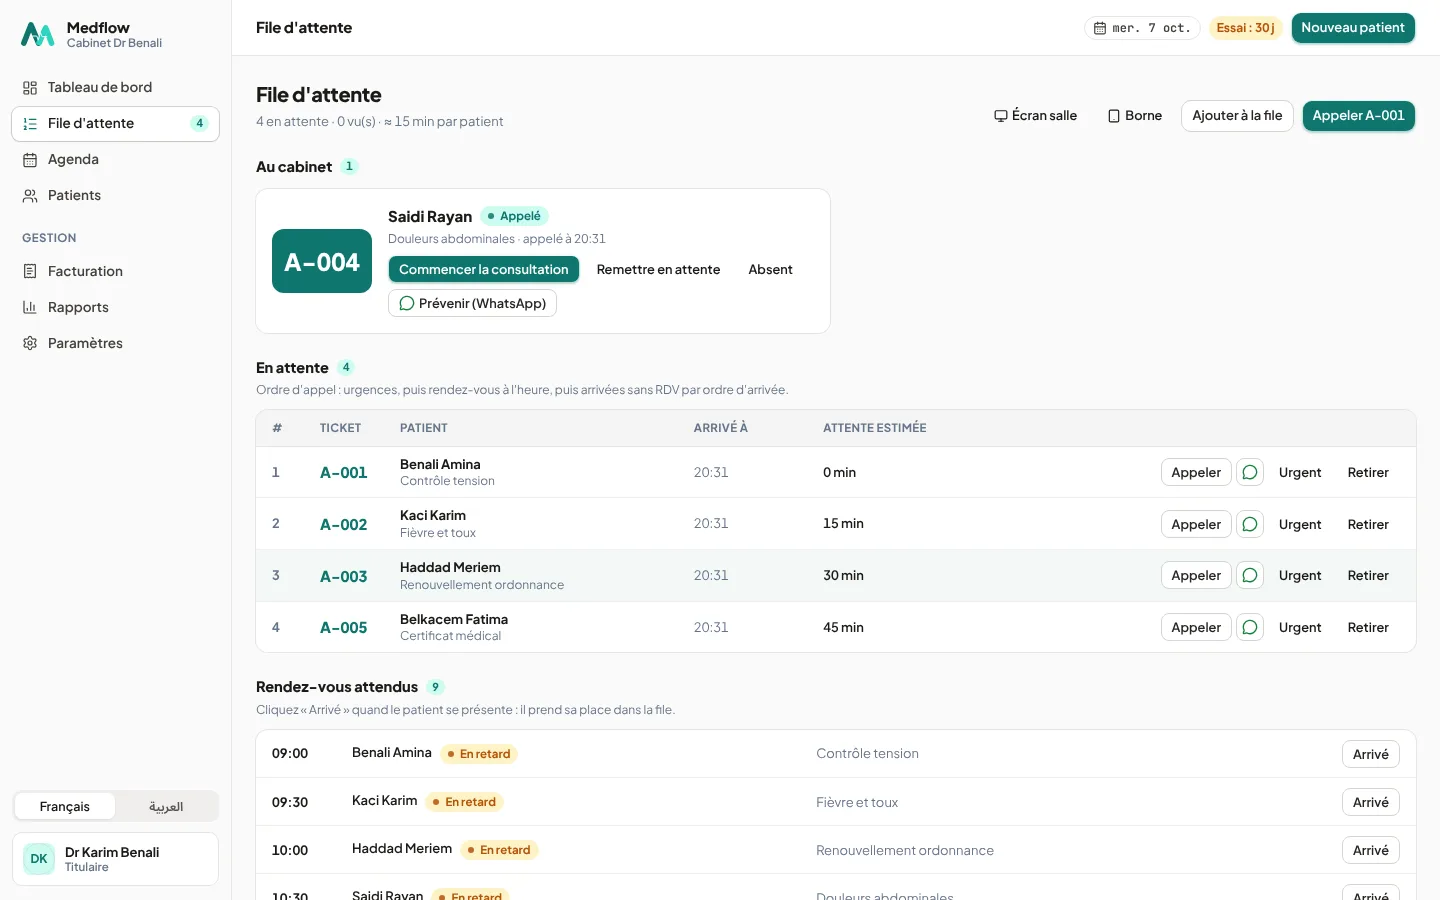
Task: Open the Patients list
Action: point(115,195)
